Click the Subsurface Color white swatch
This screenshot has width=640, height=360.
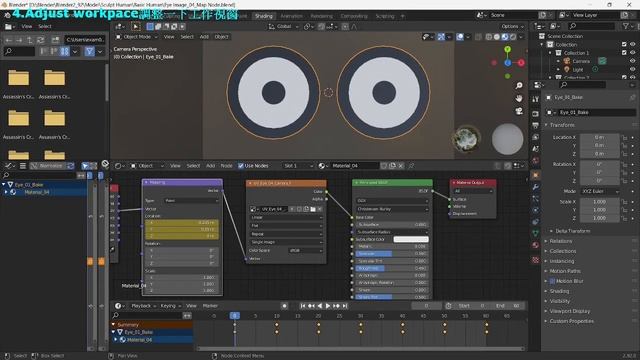pos(411,239)
